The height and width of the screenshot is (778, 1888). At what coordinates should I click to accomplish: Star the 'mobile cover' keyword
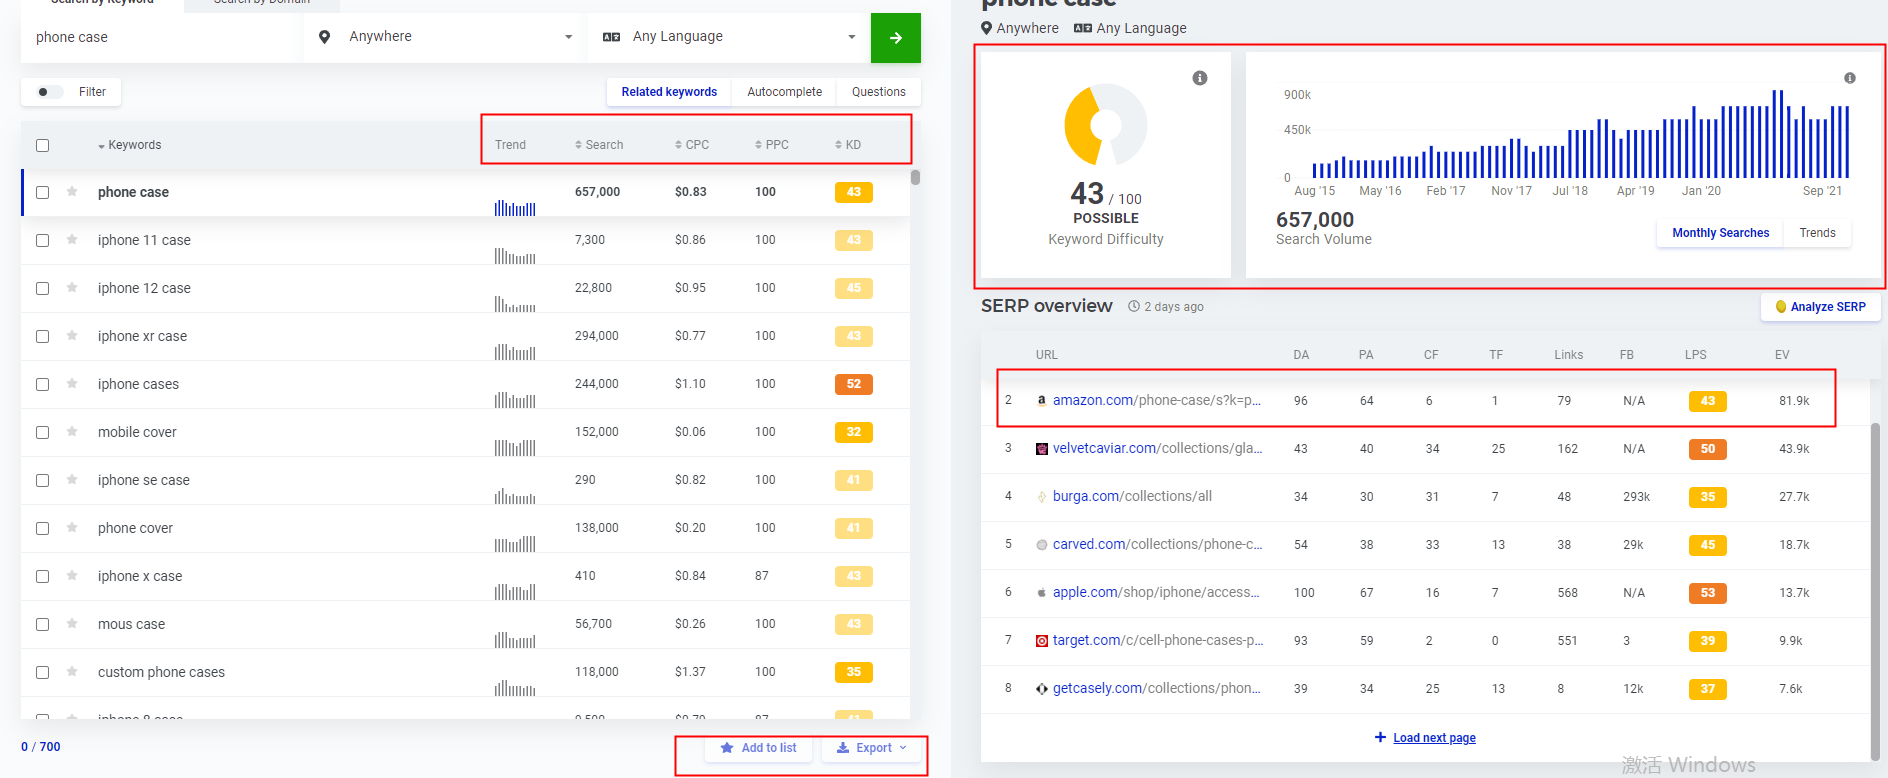[x=72, y=432]
